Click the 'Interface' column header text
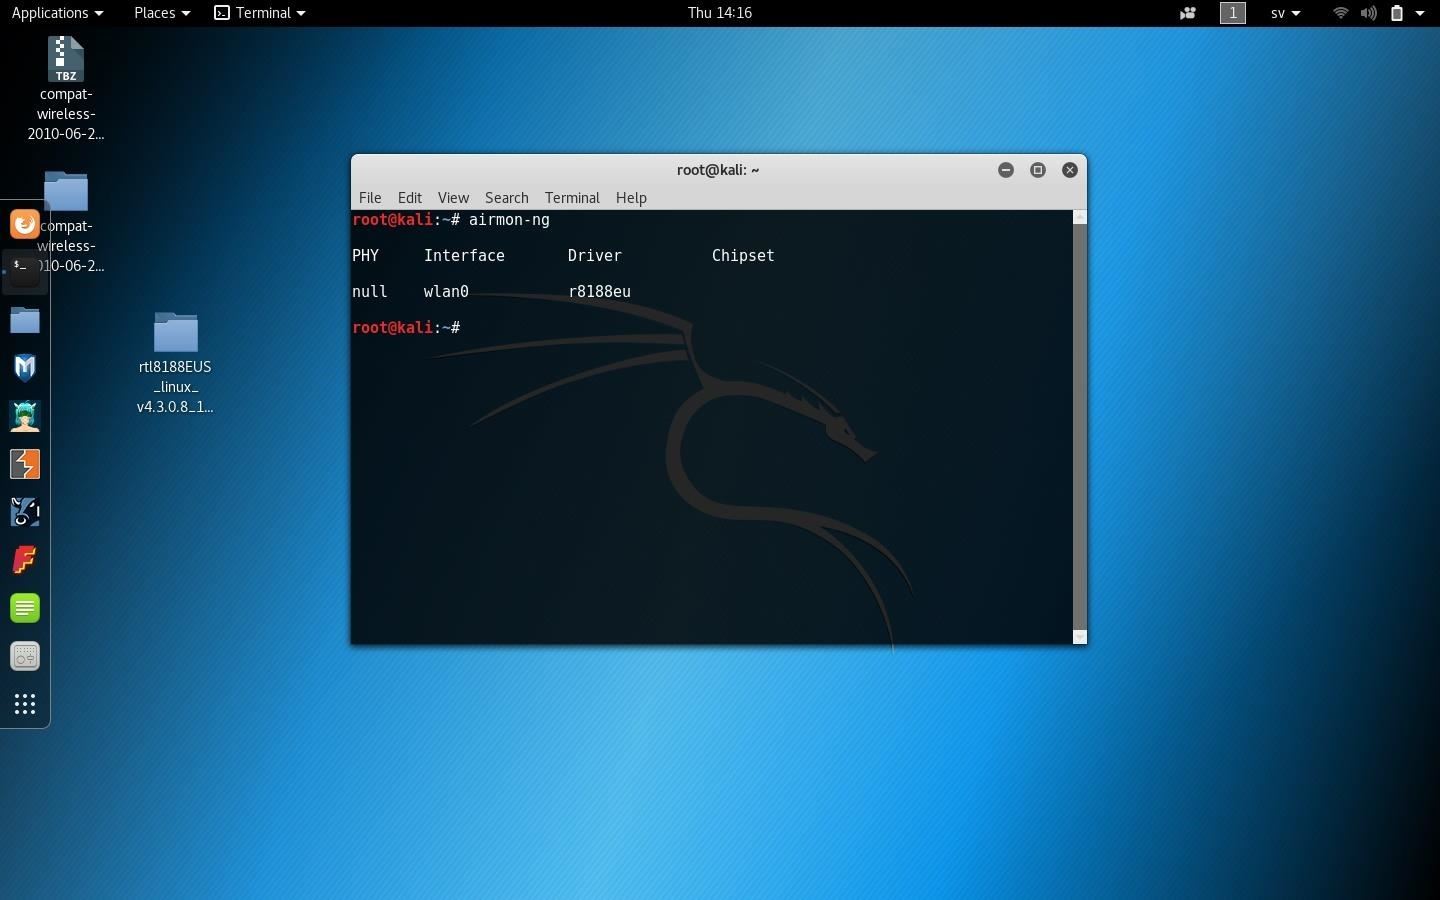Screen dimensions: 1440x900 click(464, 256)
